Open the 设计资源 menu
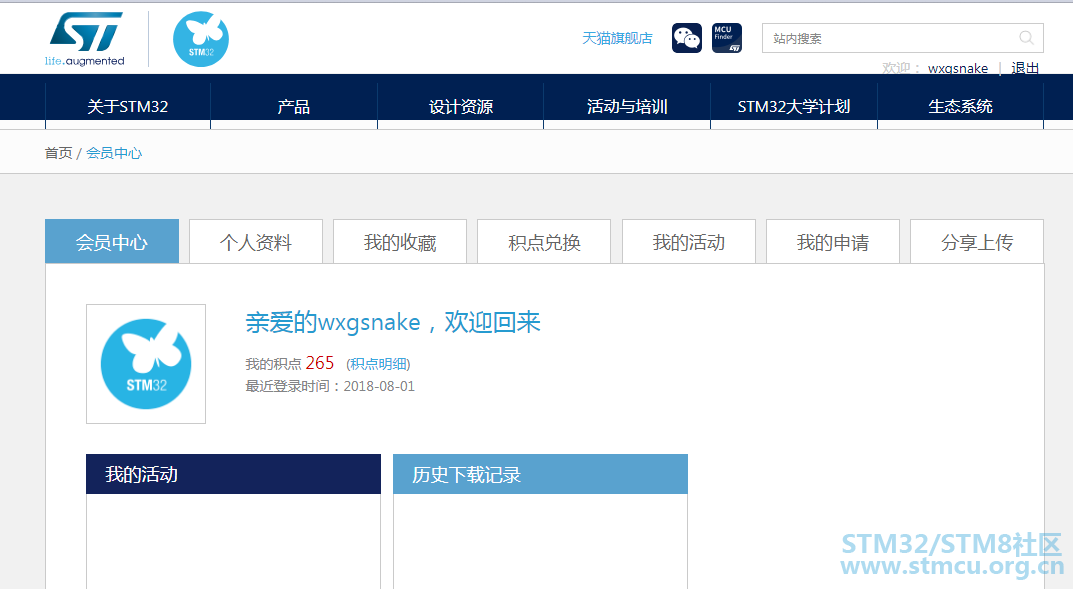The width and height of the screenshot is (1073, 589). tap(461, 106)
